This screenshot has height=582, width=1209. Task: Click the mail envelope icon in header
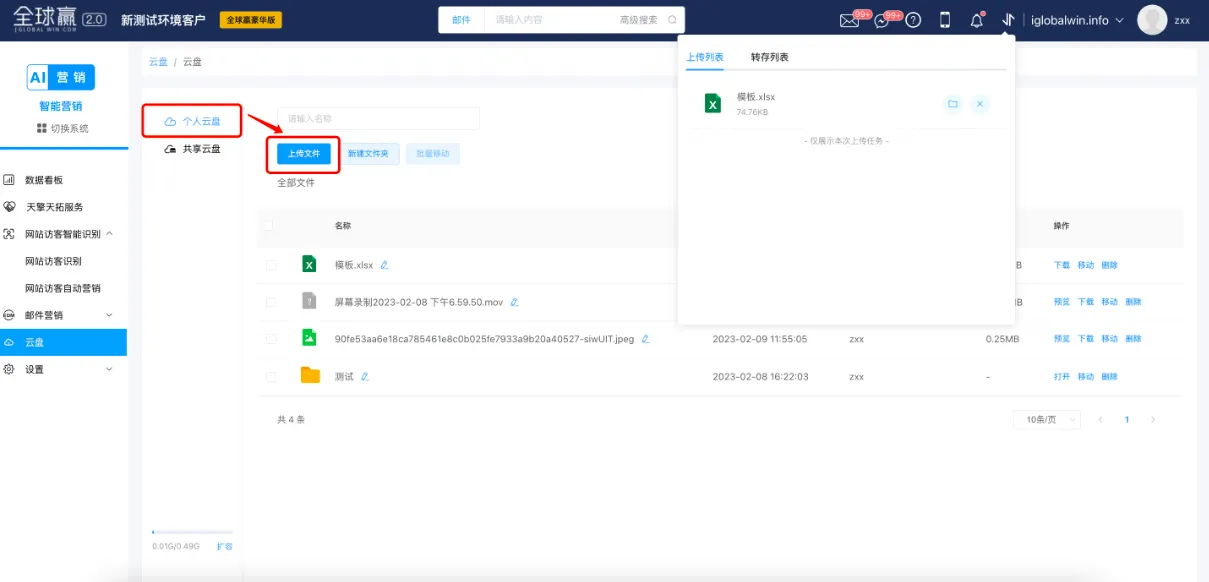pyautogui.click(x=849, y=20)
